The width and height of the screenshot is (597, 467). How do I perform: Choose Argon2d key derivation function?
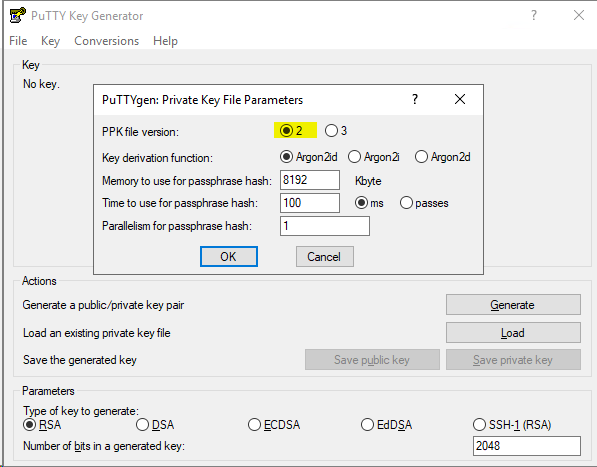coord(443,157)
